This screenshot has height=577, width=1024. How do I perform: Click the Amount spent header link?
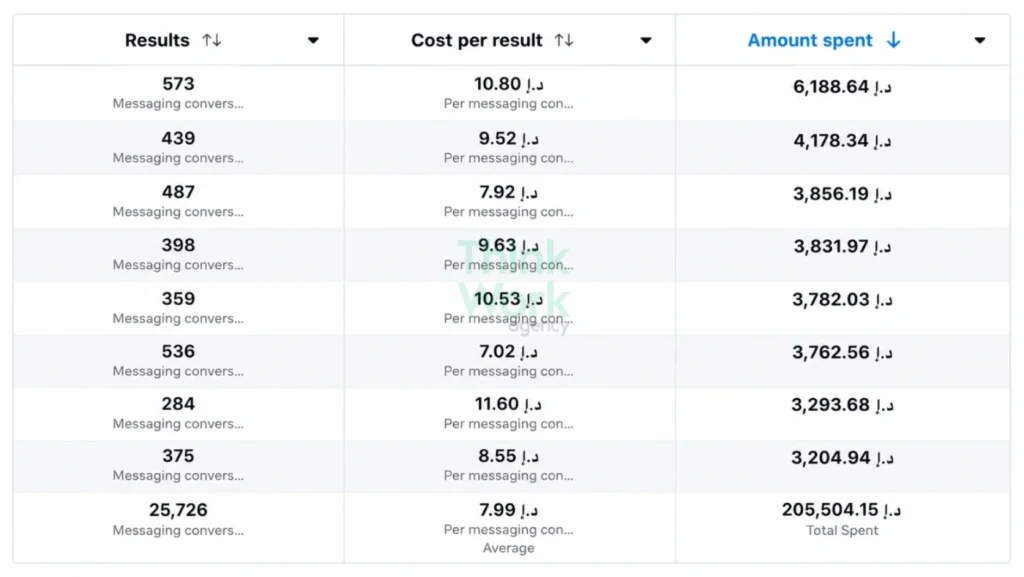pyautogui.click(x=810, y=40)
